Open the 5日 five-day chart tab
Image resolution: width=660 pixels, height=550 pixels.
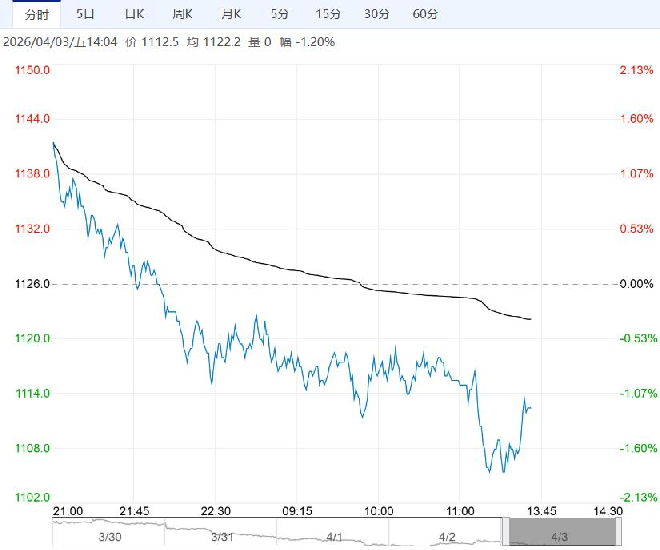87,14
